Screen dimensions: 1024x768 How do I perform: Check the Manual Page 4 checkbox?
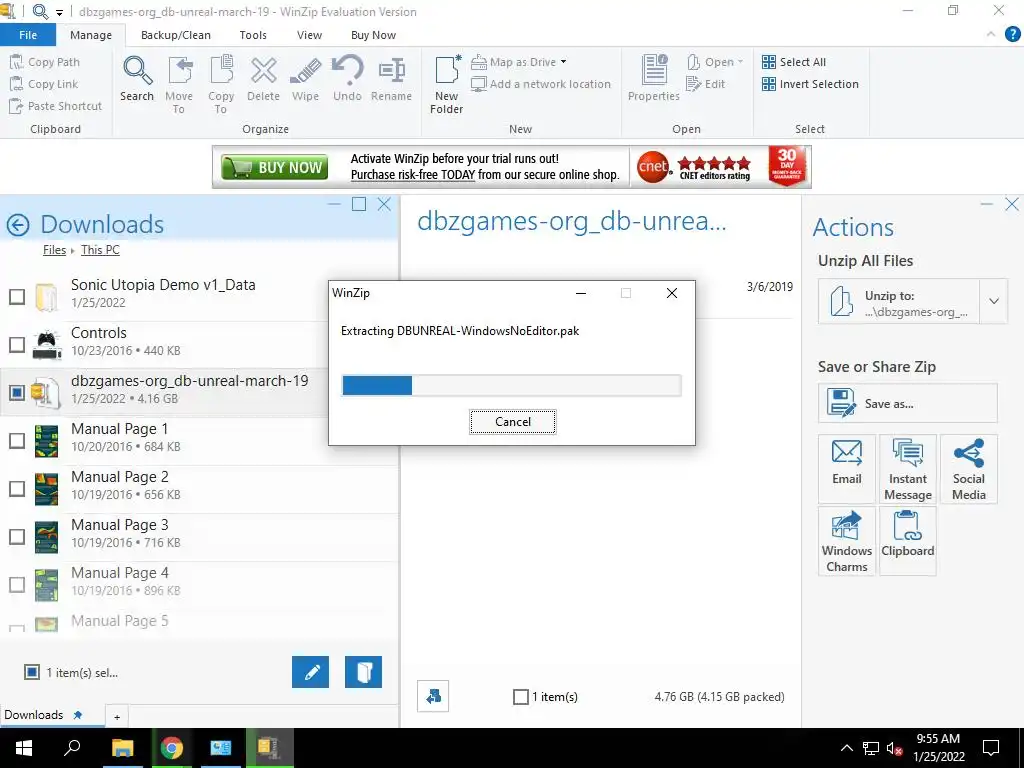(17, 584)
